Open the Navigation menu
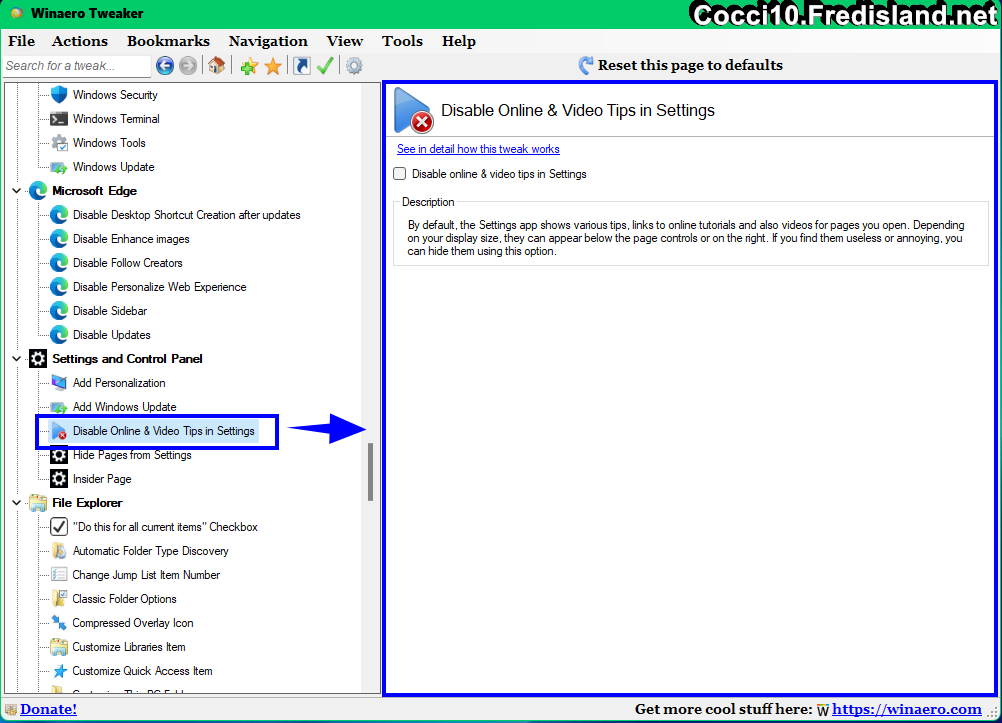Viewport: 1002px width, 723px height. click(268, 41)
